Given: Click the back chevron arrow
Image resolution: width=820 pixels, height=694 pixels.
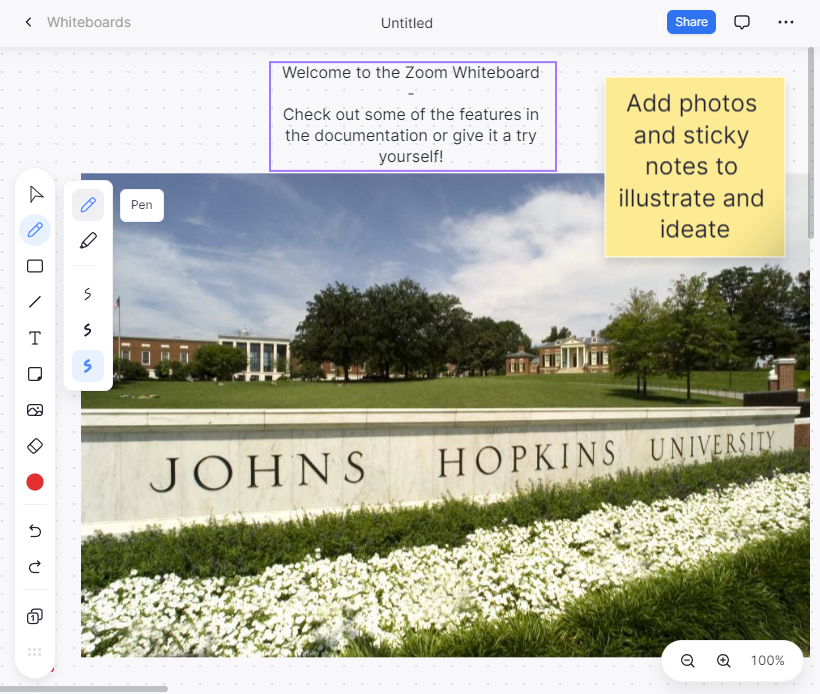Looking at the screenshot, I should (28, 22).
